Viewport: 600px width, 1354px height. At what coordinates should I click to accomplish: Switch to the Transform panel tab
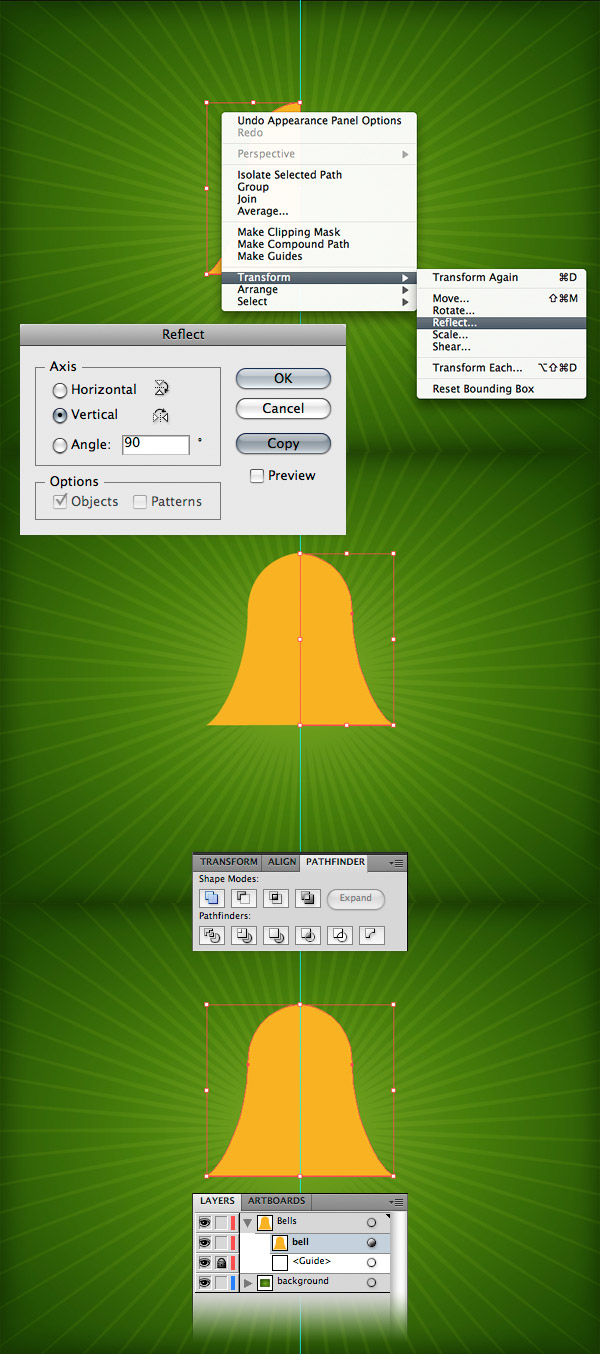[x=228, y=862]
